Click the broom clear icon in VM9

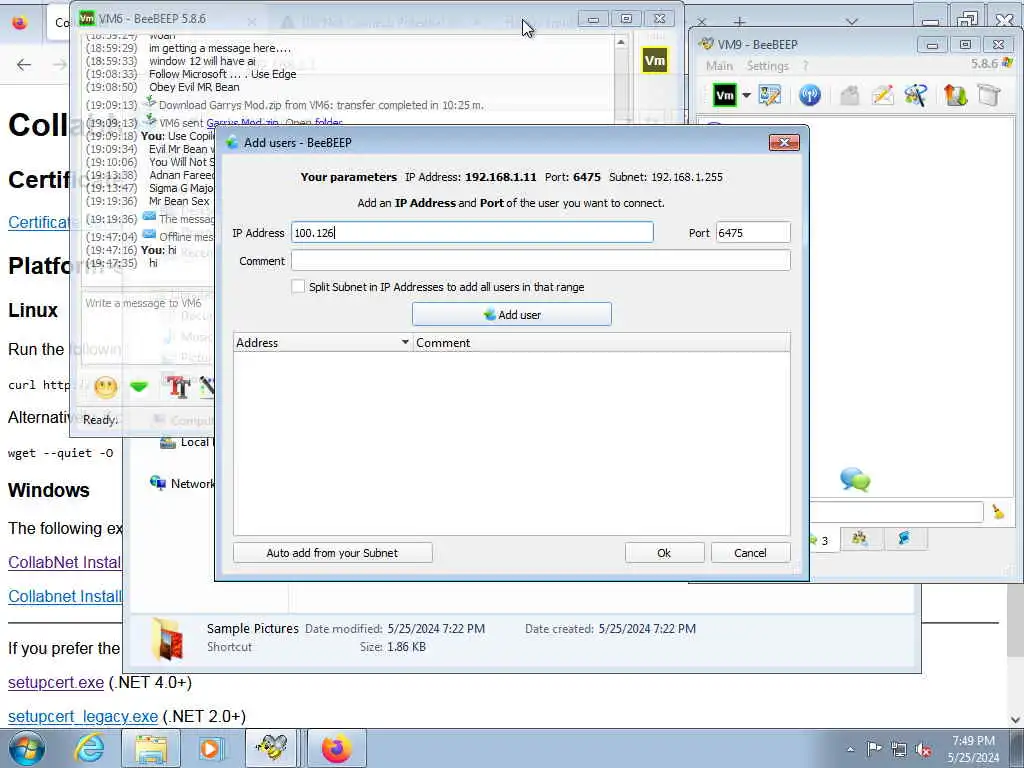click(x=998, y=512)
